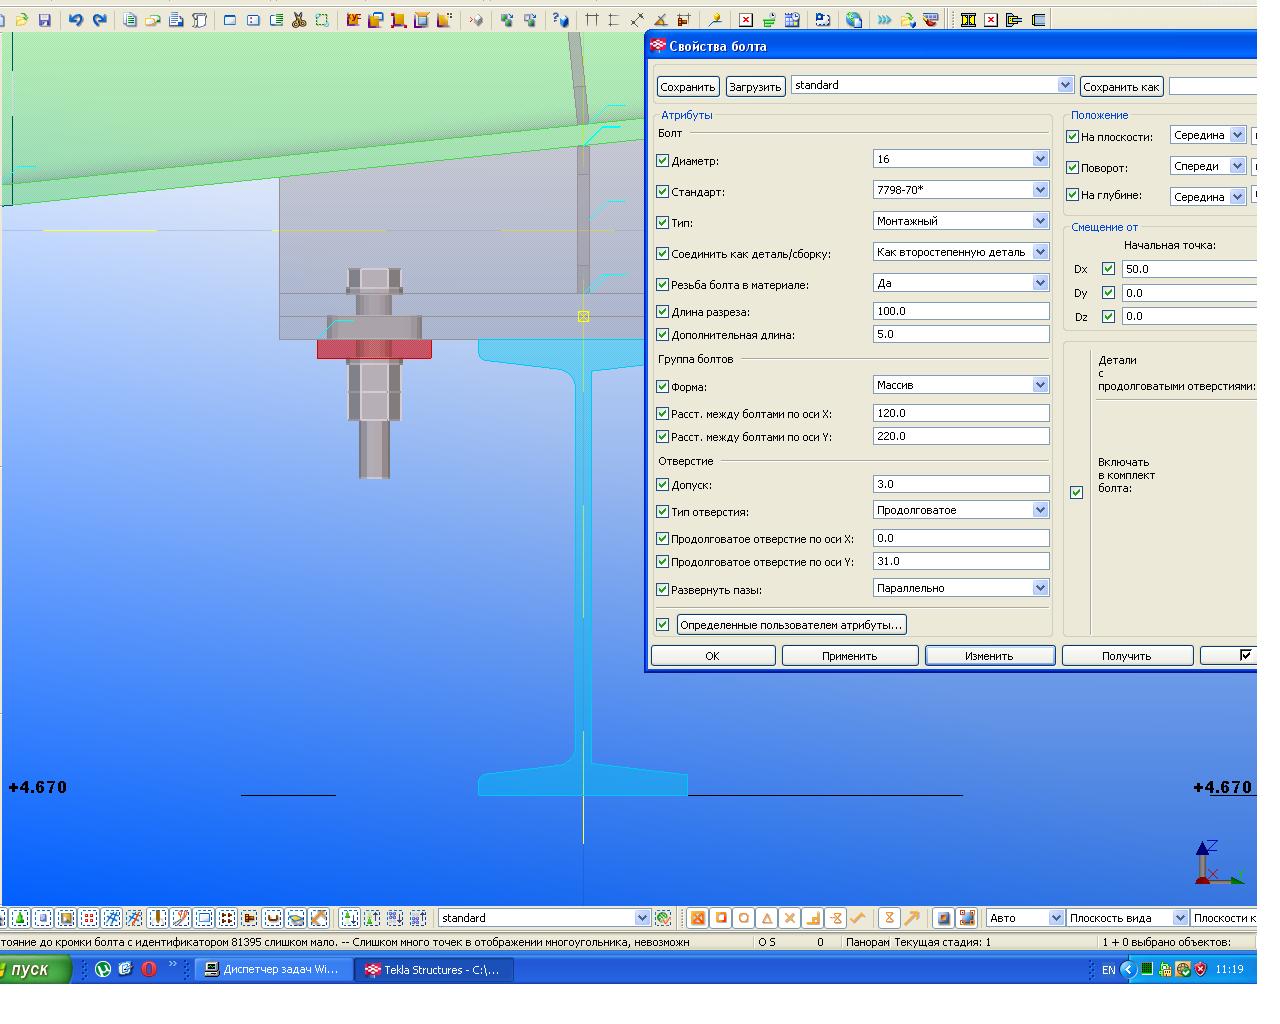The width and height of the screenshot is (1280, 1024).
Task: Click the Redo arrow icon
Action: click(99, 20)
